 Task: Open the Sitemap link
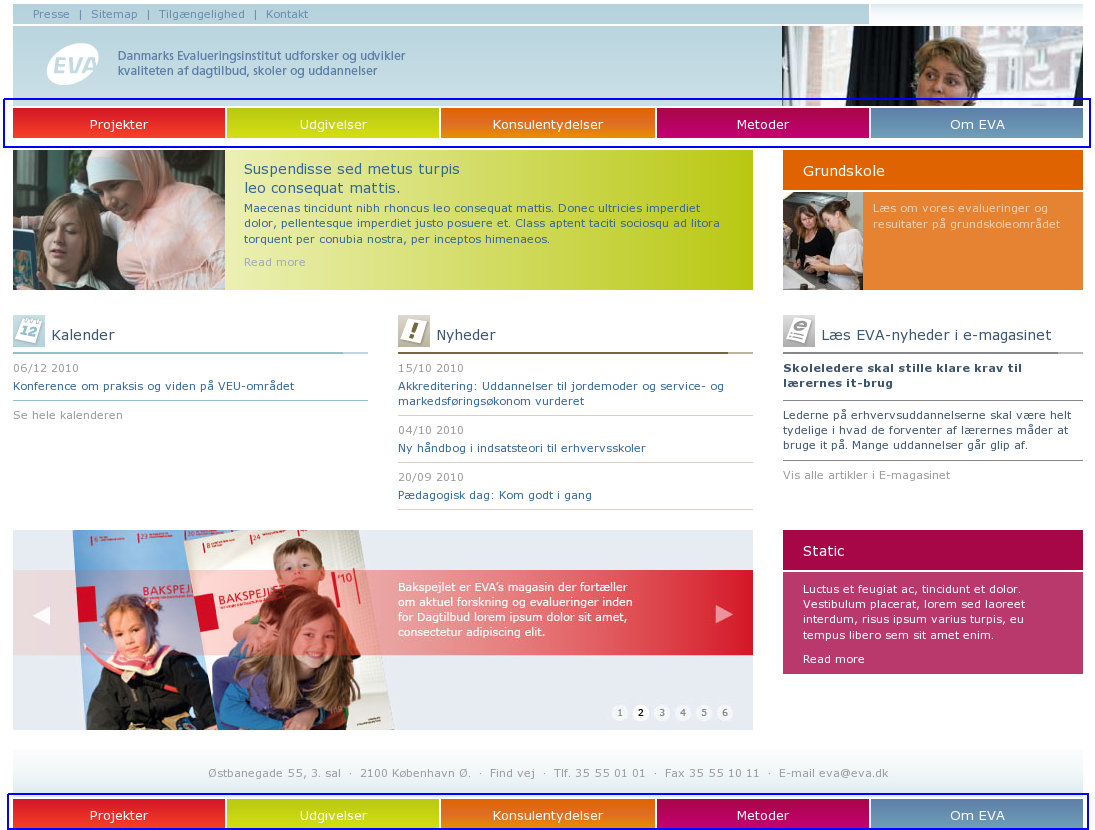(x=114, y=14)
